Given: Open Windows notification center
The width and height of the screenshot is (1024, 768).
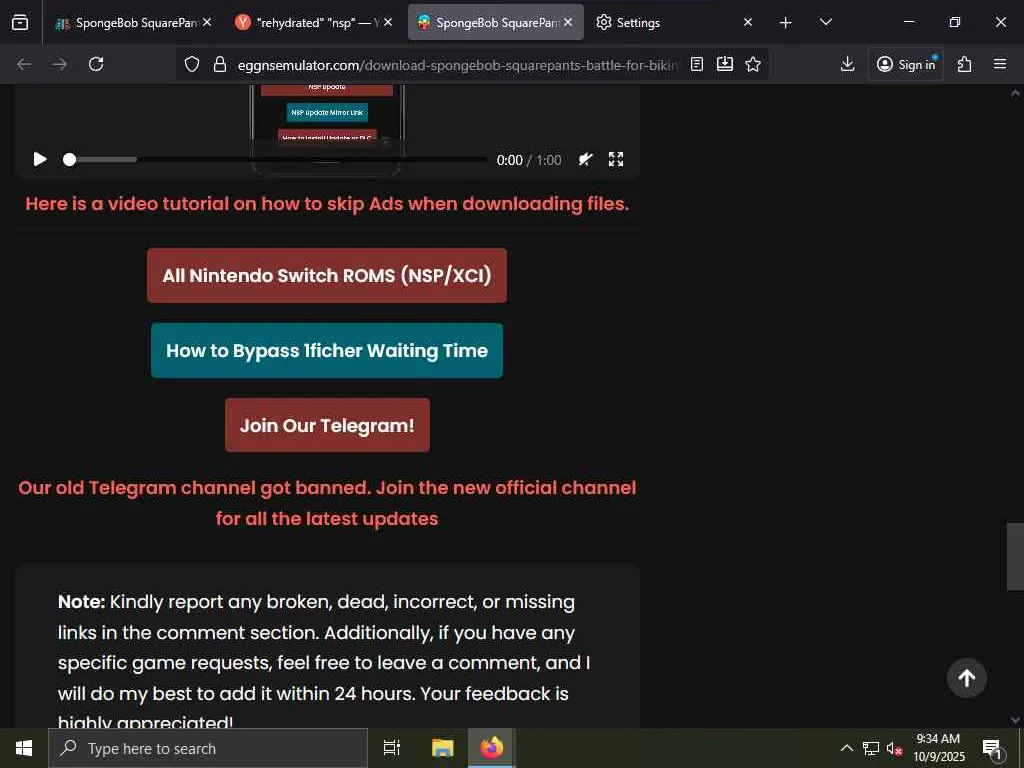Looking at the screenshot, I should pyautogui.click(x=993, y=748).
